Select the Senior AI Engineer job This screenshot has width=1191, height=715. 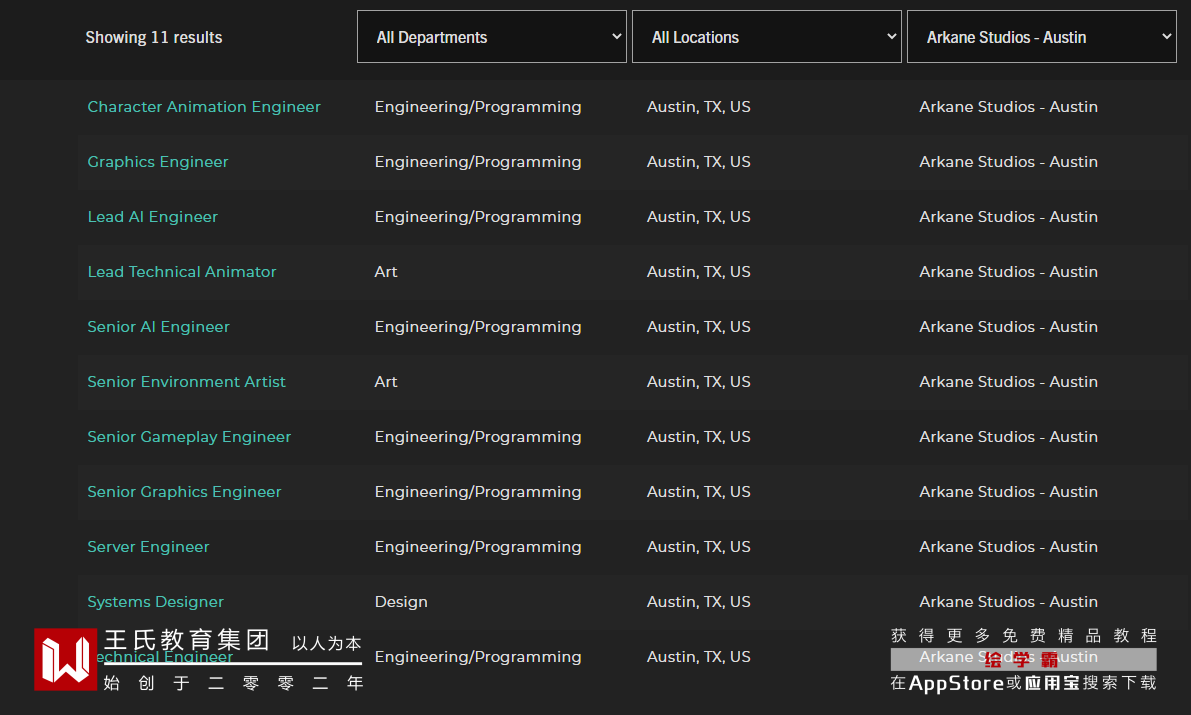[x=158, y=327]
